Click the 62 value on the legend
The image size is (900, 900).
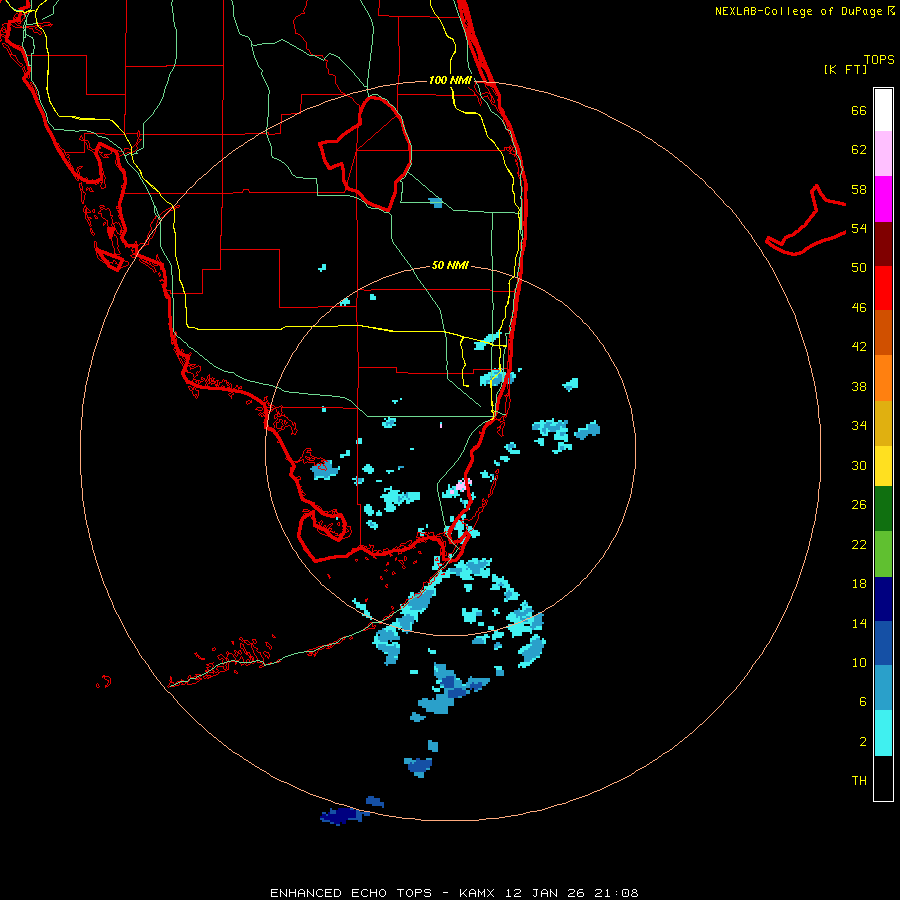(859, 150)
